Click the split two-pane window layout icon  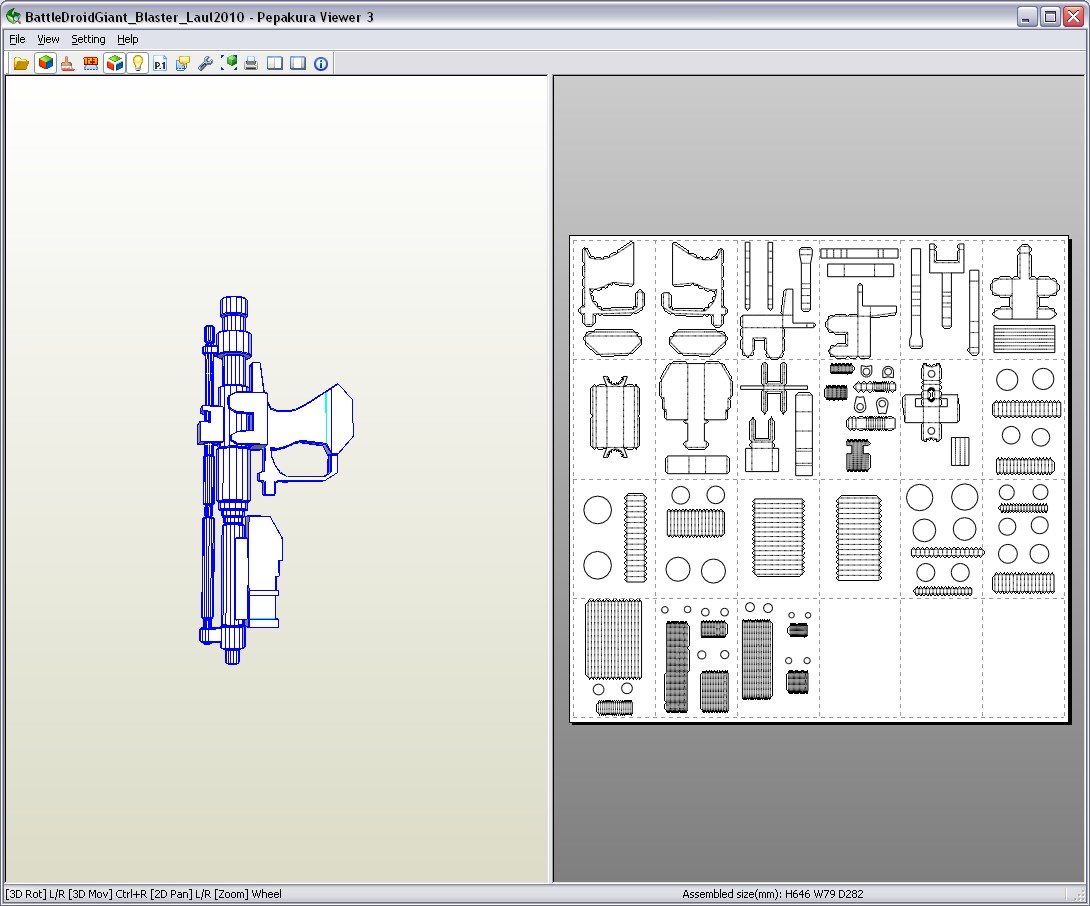[x=275, y=63]
